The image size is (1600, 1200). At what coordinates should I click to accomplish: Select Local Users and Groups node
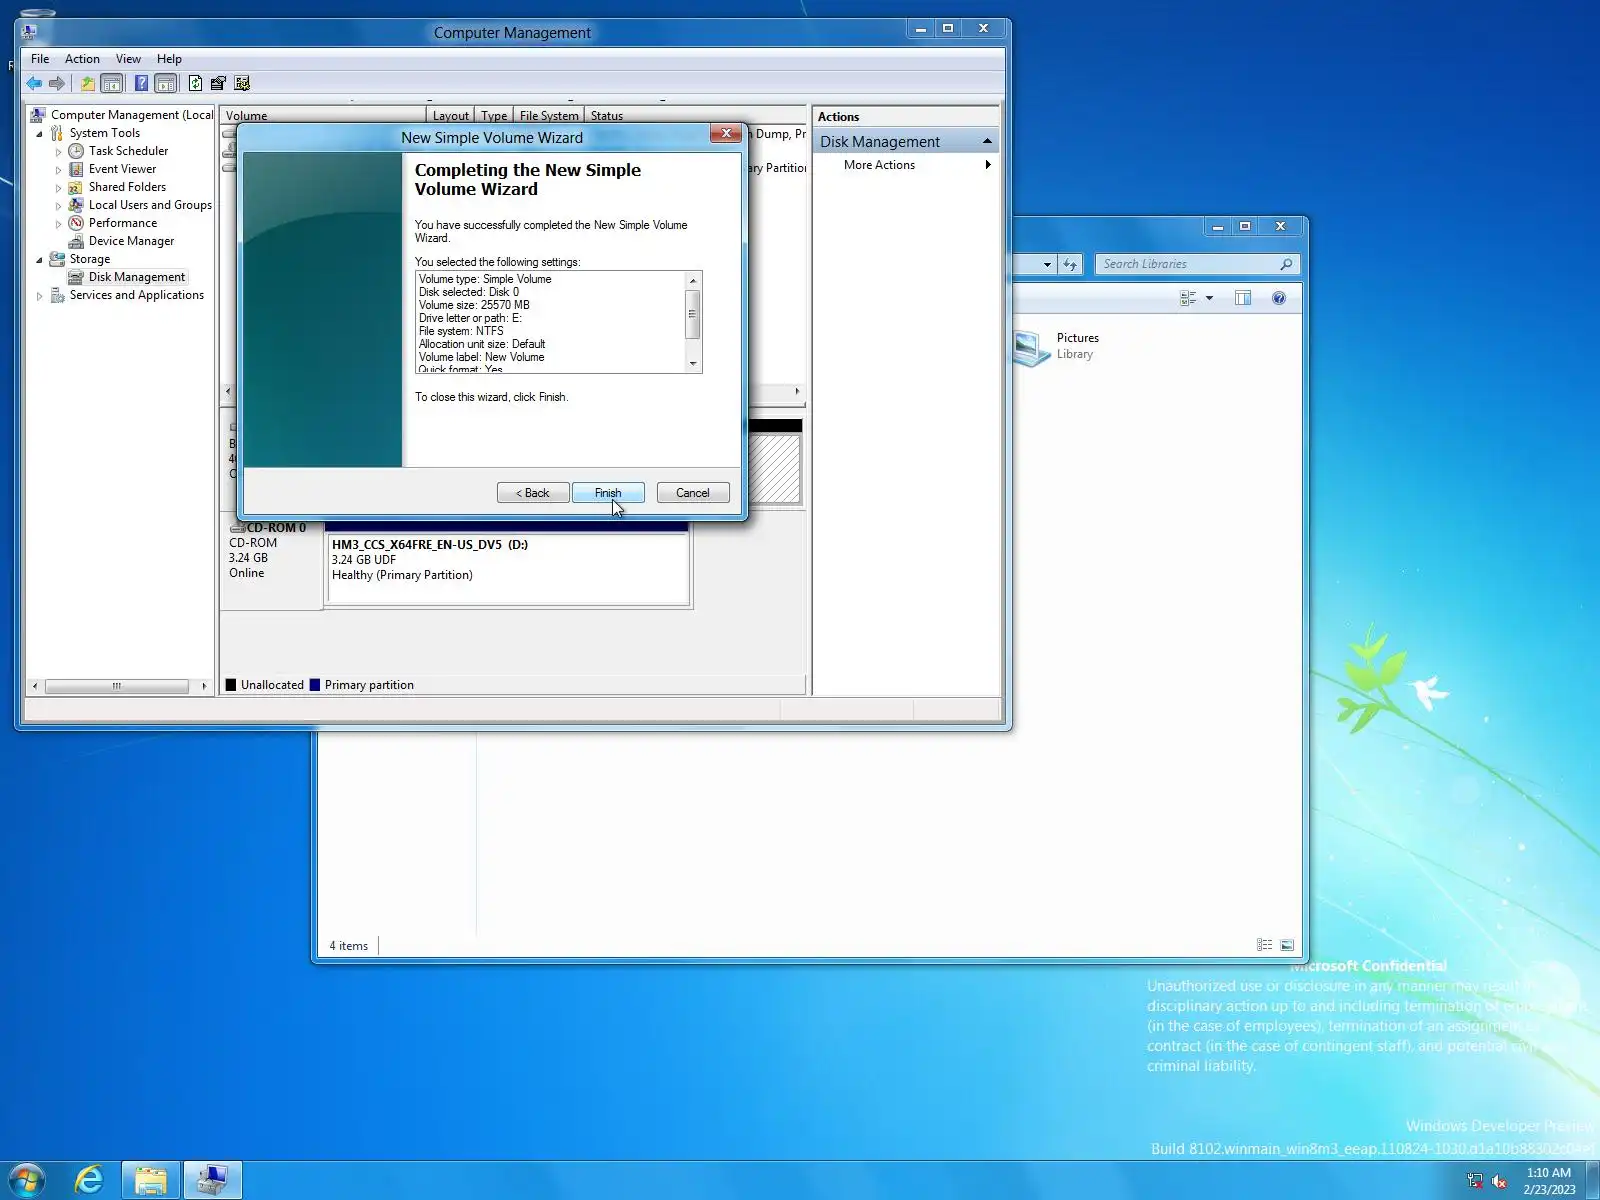tap(150, 205)
